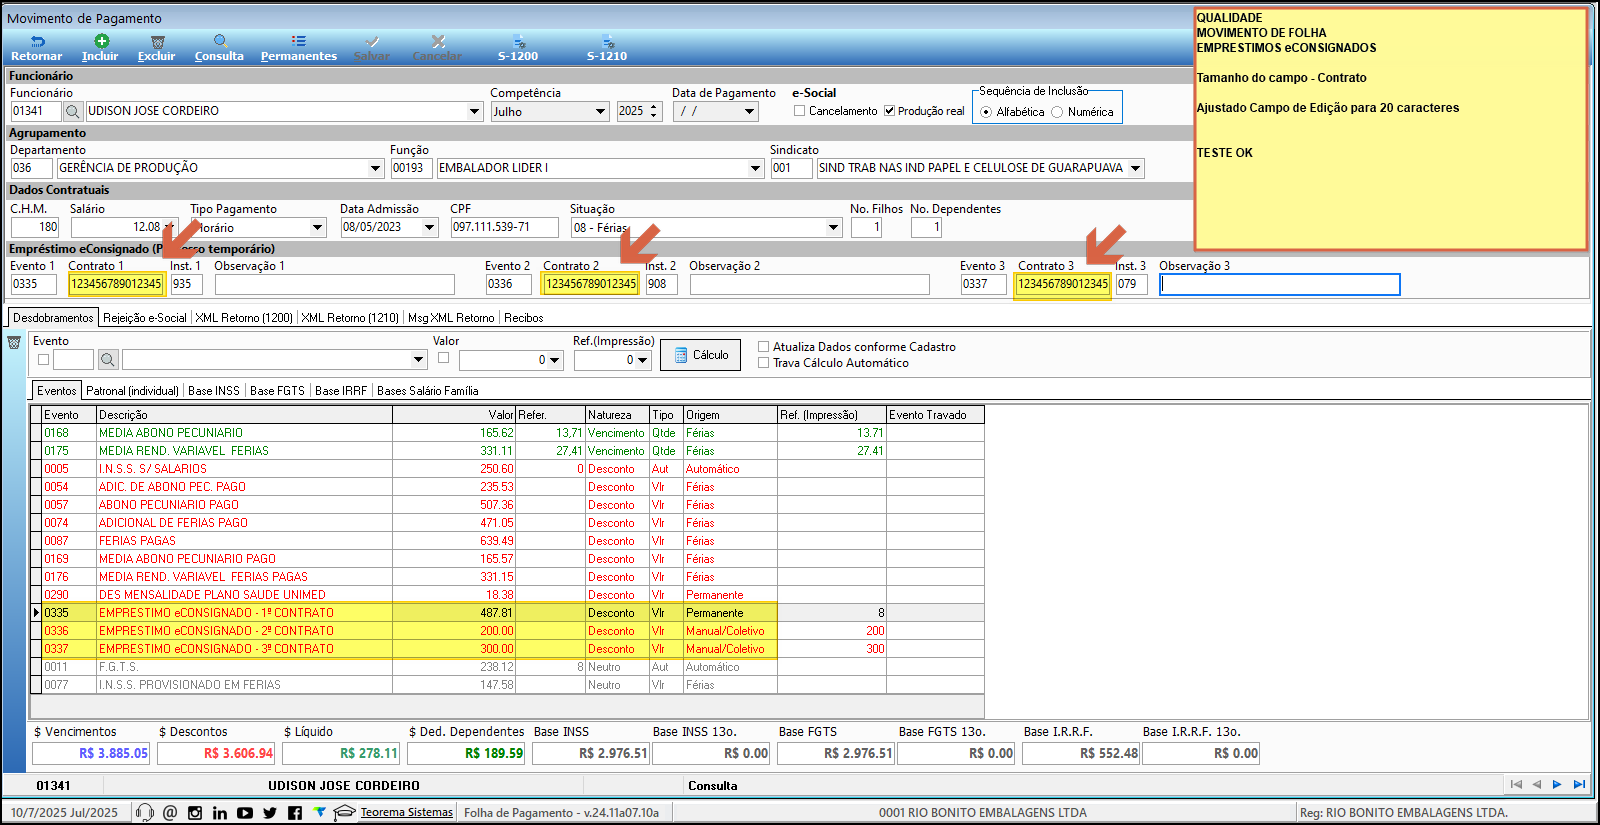Enable Trava Cálculo Automático checkbox
Screen dimensions: 1600x825
763,363
